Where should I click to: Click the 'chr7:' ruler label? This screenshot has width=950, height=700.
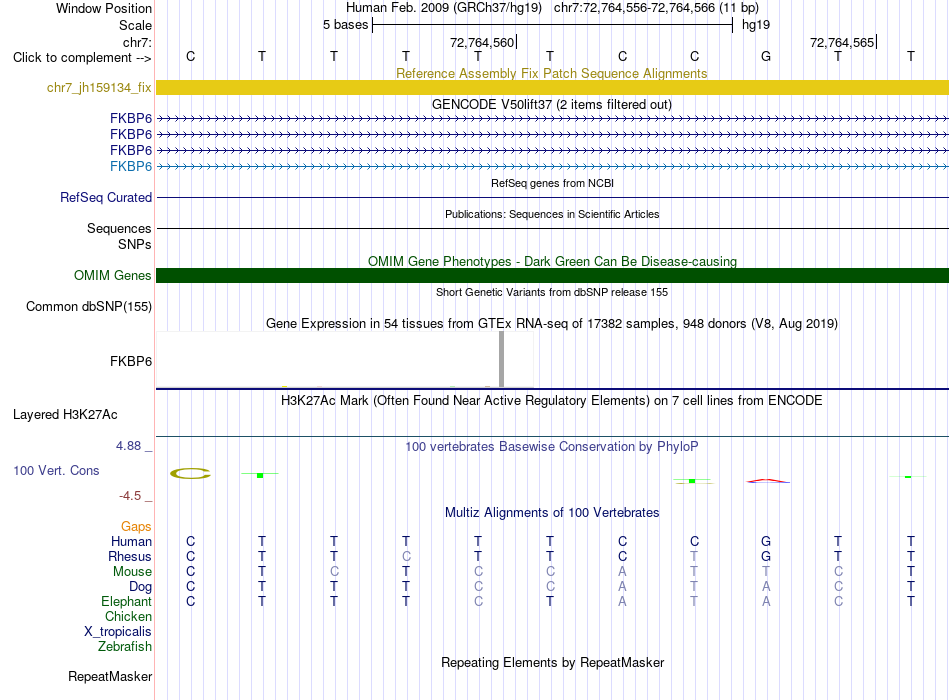137,42
